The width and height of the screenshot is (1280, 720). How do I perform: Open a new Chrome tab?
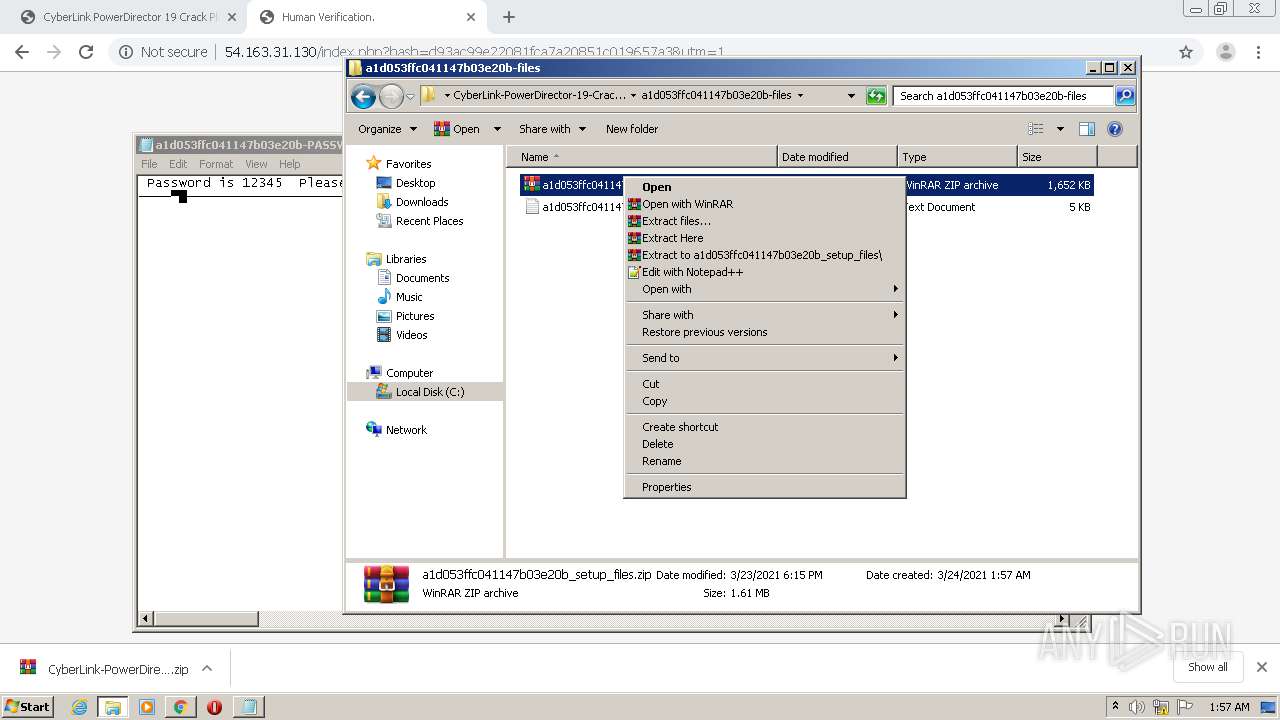(x=509, y=17)
